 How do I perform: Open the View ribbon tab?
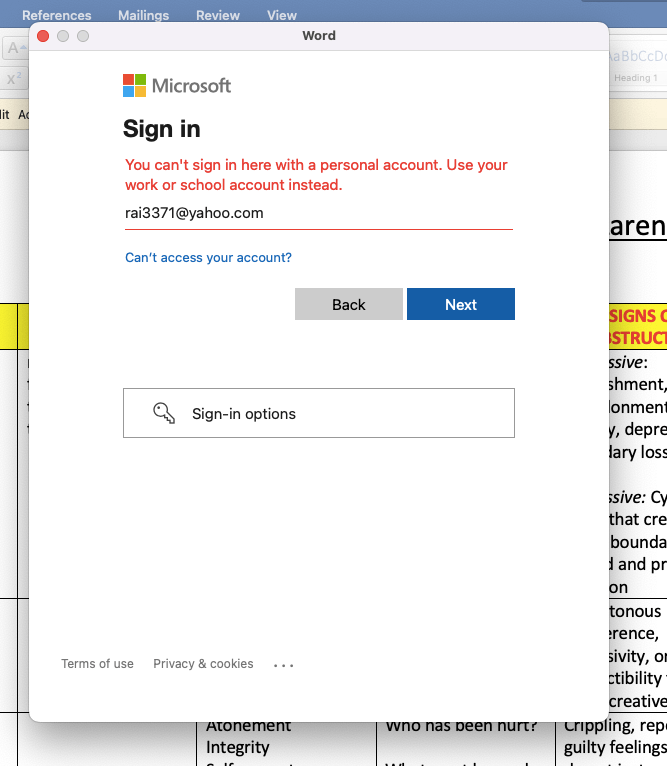click(x=281, y=15)
